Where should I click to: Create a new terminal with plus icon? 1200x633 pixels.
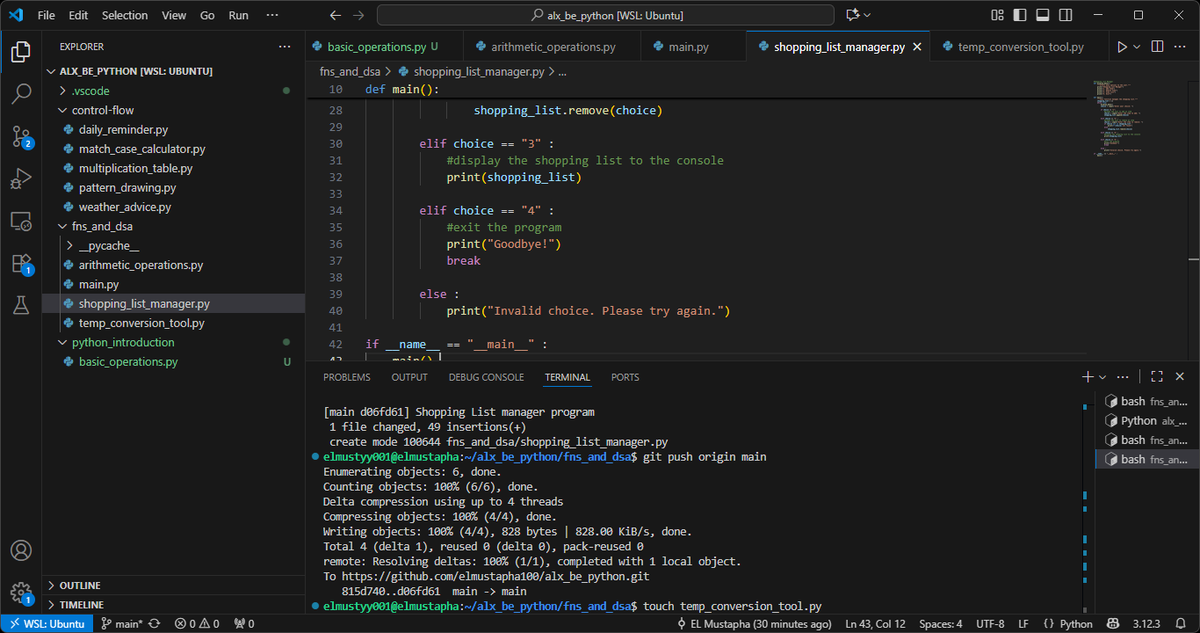pyautogui.click(x=1088, y=377)
